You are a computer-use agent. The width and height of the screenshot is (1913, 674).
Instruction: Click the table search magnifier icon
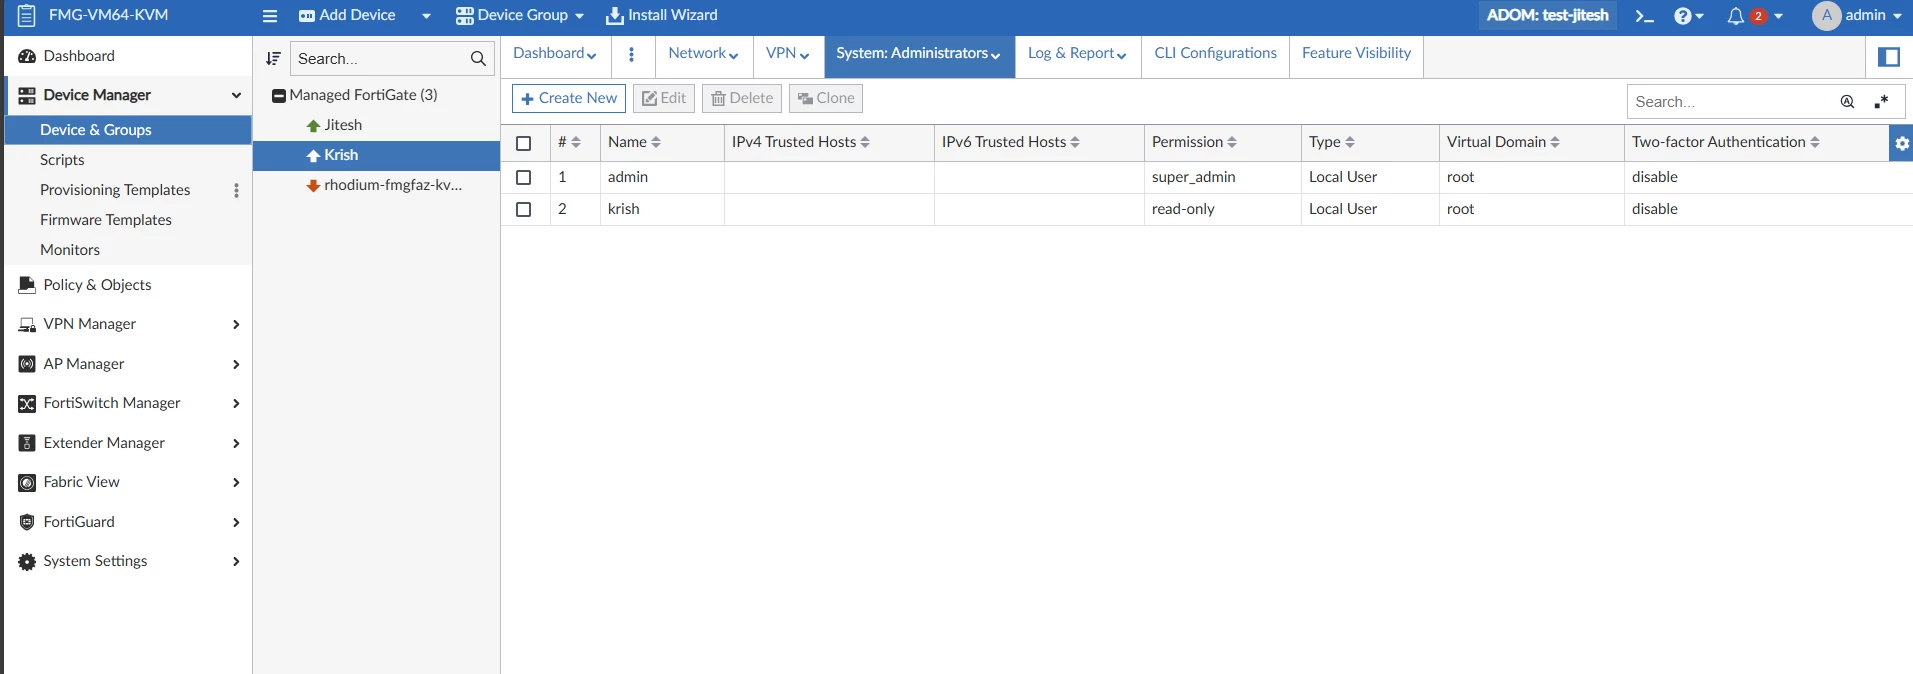pyautogui.click(x=1847, y=102)
